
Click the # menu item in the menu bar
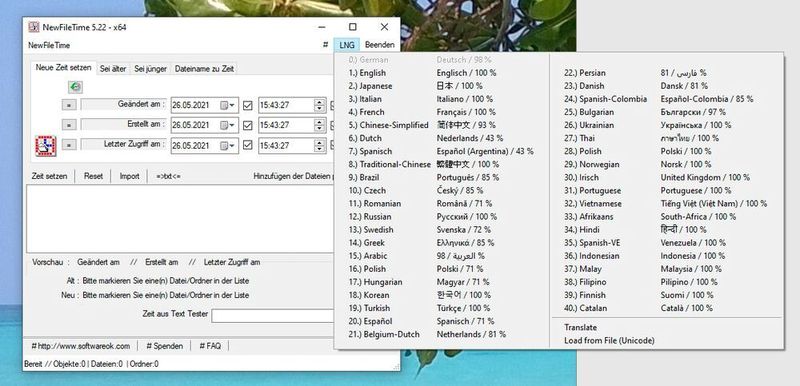325,45
